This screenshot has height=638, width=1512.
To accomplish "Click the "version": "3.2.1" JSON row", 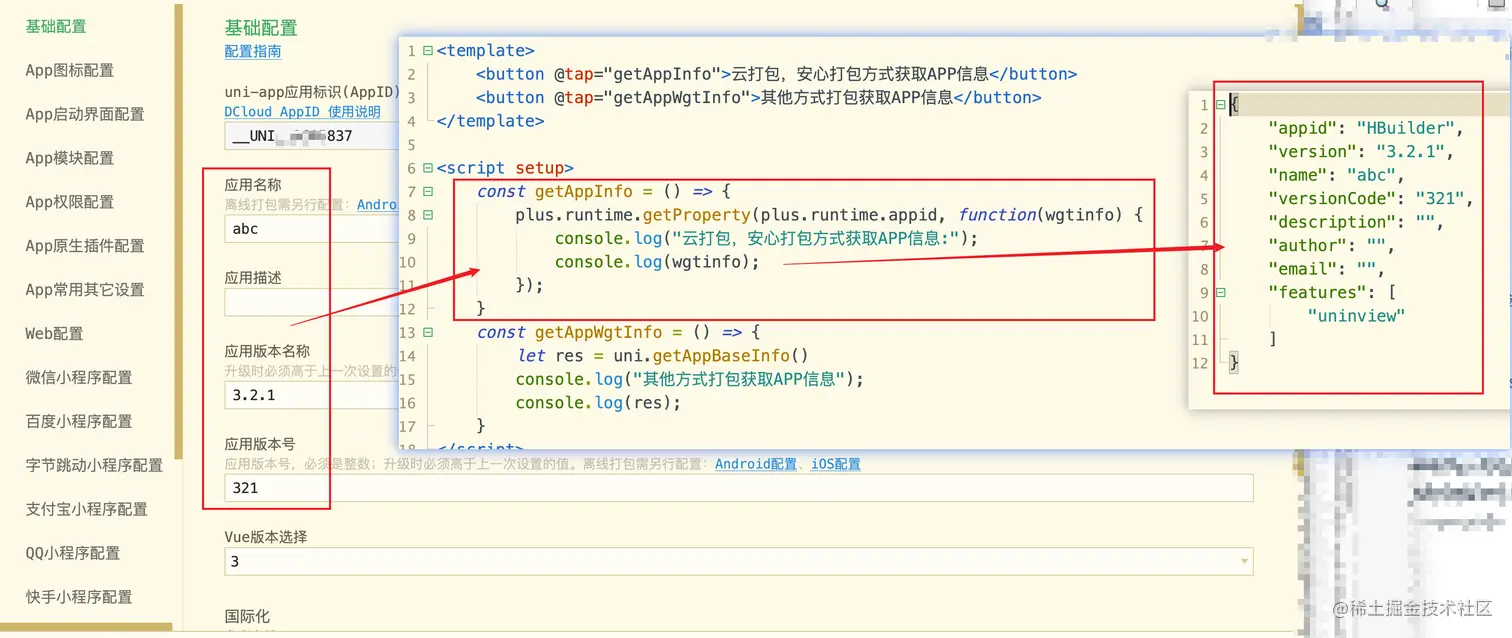I will pyautogui.click(x=1360, y=152).
